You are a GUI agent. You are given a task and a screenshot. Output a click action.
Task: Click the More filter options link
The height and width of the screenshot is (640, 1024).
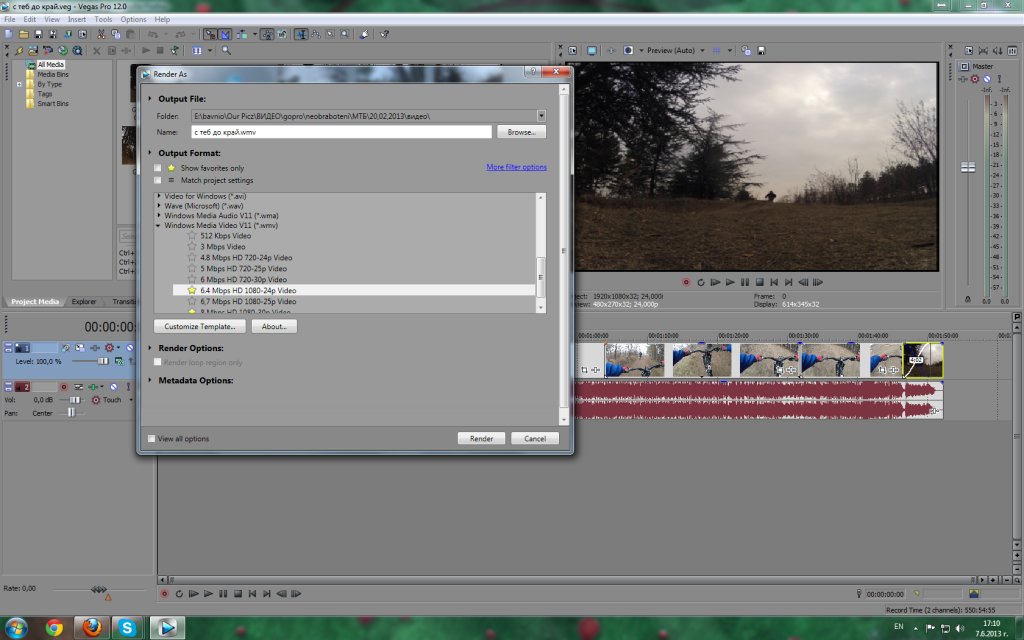click(x=516, y=167)
